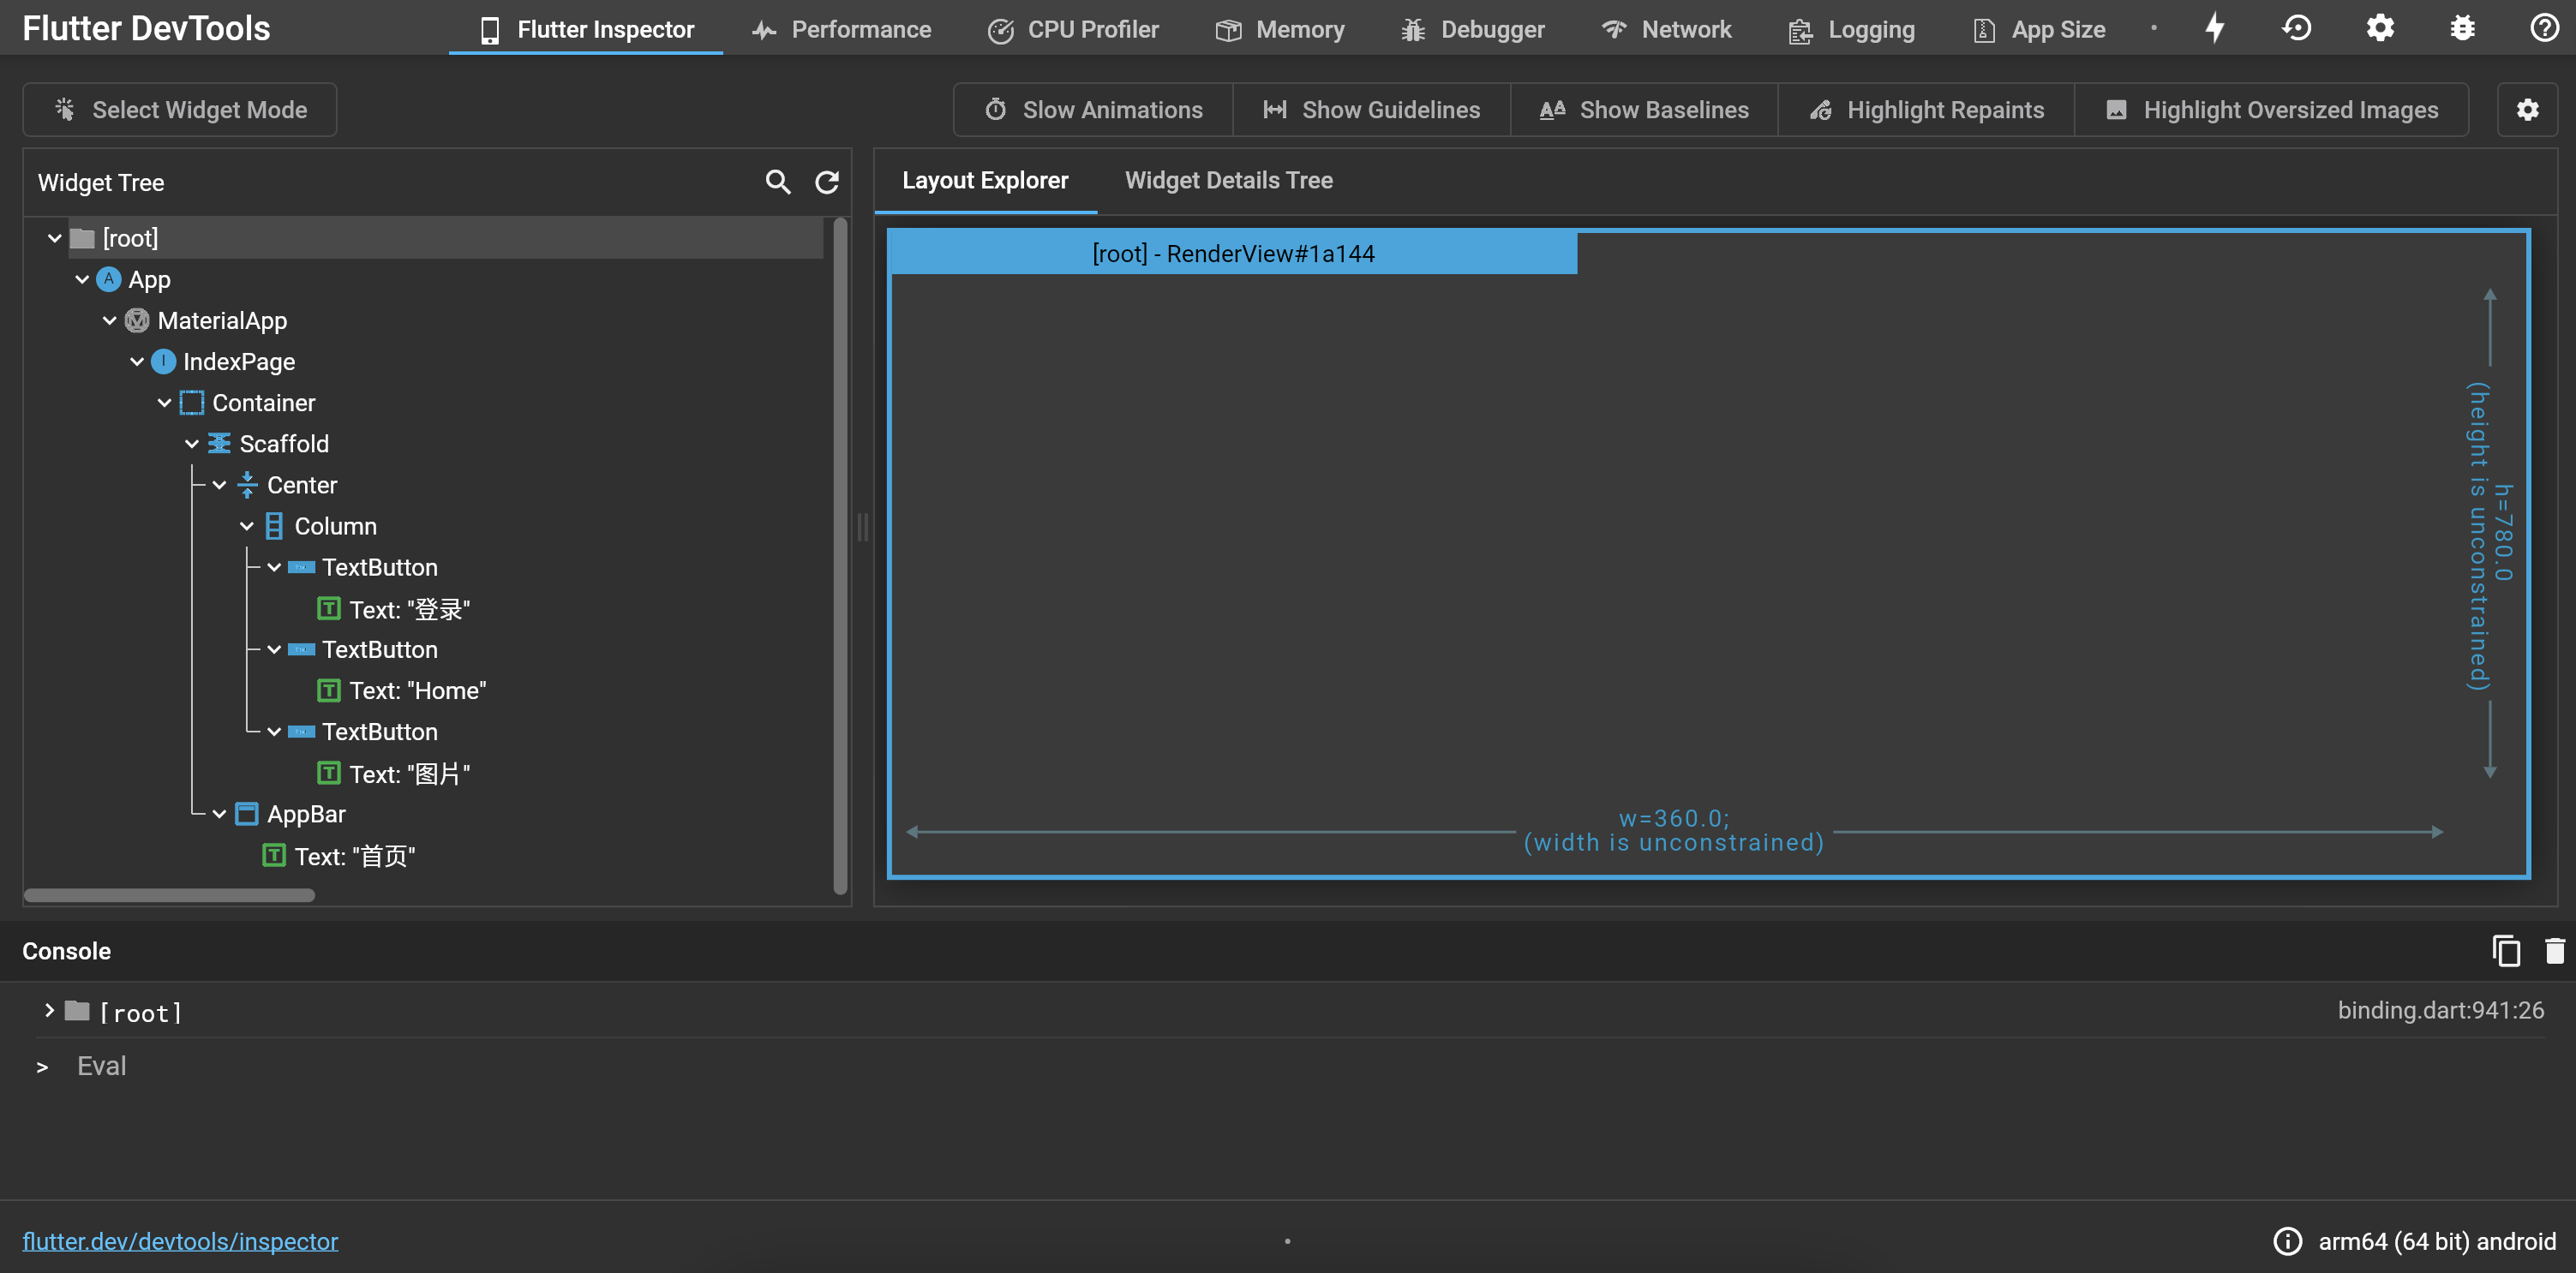Click the refresh widget tree icon
2576x1273 pixels.
(830, 181)
